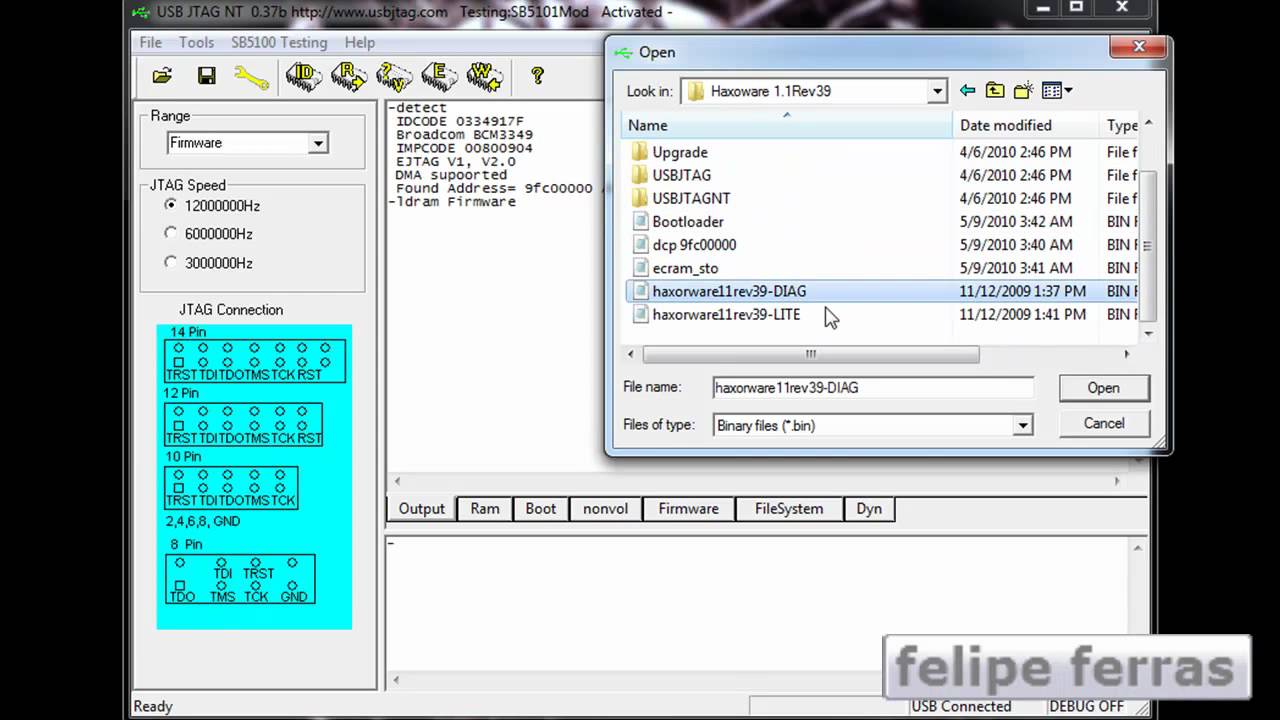Click the chip verify icon
Screen dimensions: 1280x720
tap(394, 77)
